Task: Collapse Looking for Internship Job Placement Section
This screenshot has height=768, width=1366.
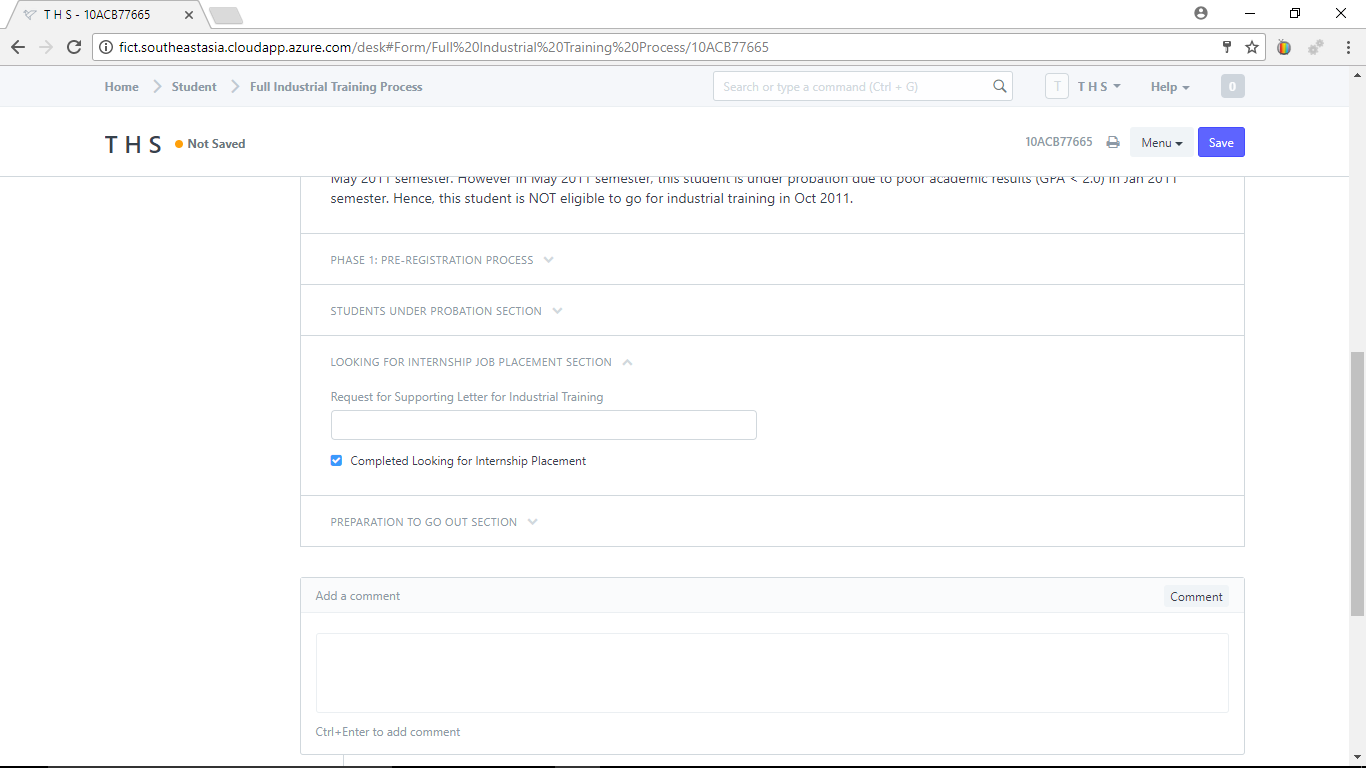Action: [x=481, y=362]
